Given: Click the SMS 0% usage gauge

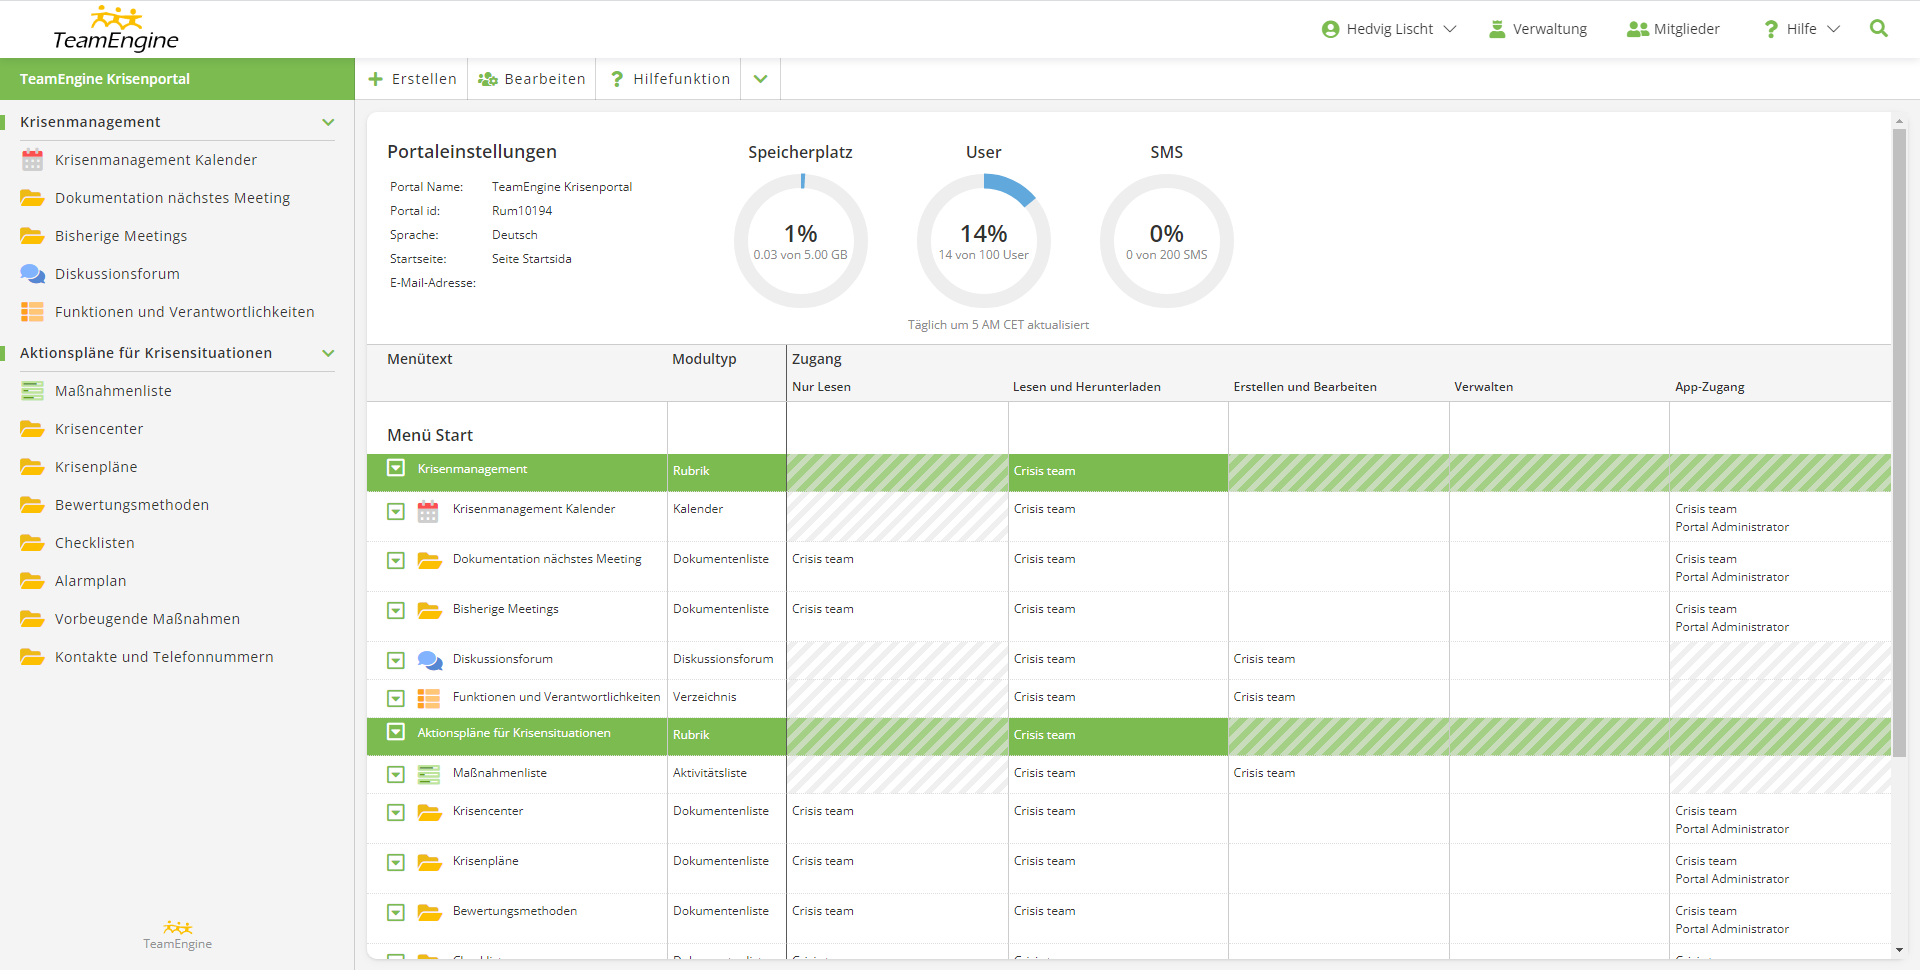Looking at the screenshot, I should point(1167,241).
